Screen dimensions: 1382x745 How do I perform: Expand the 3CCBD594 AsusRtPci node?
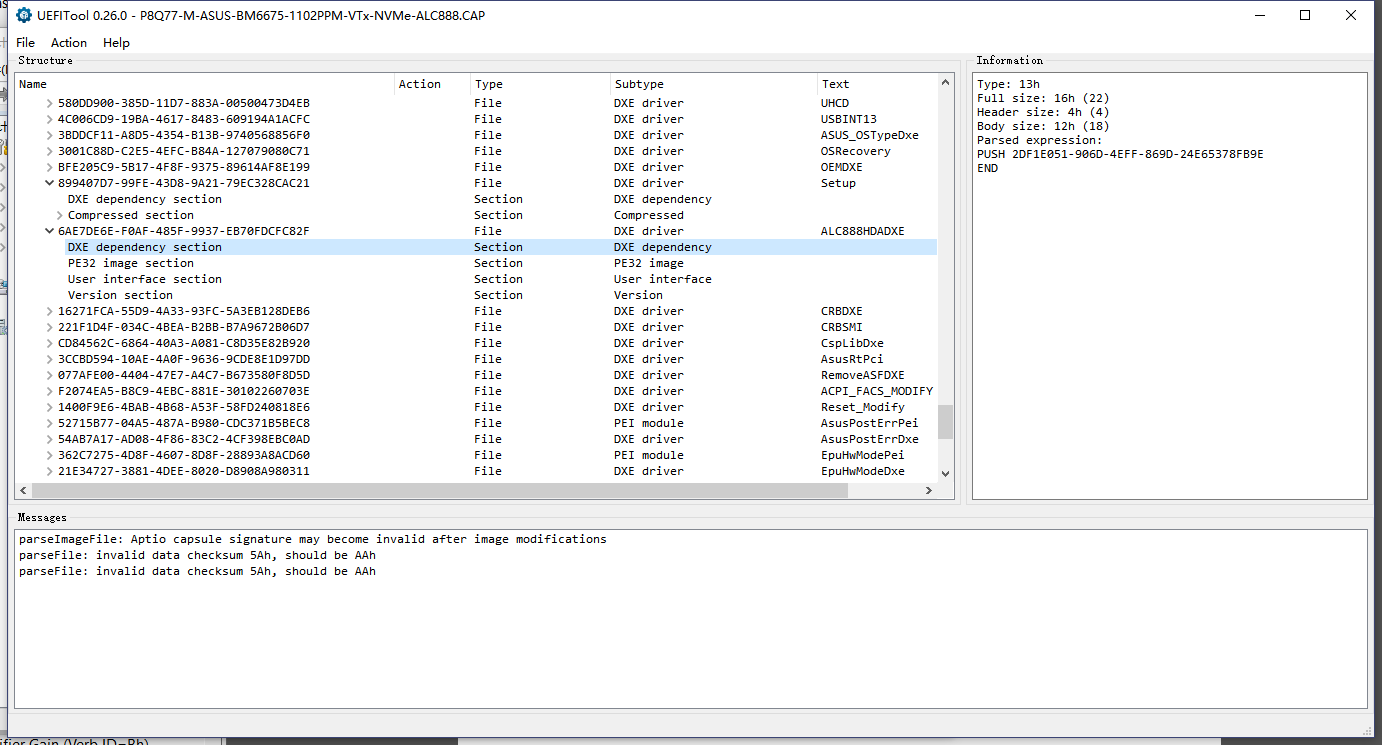50,359
